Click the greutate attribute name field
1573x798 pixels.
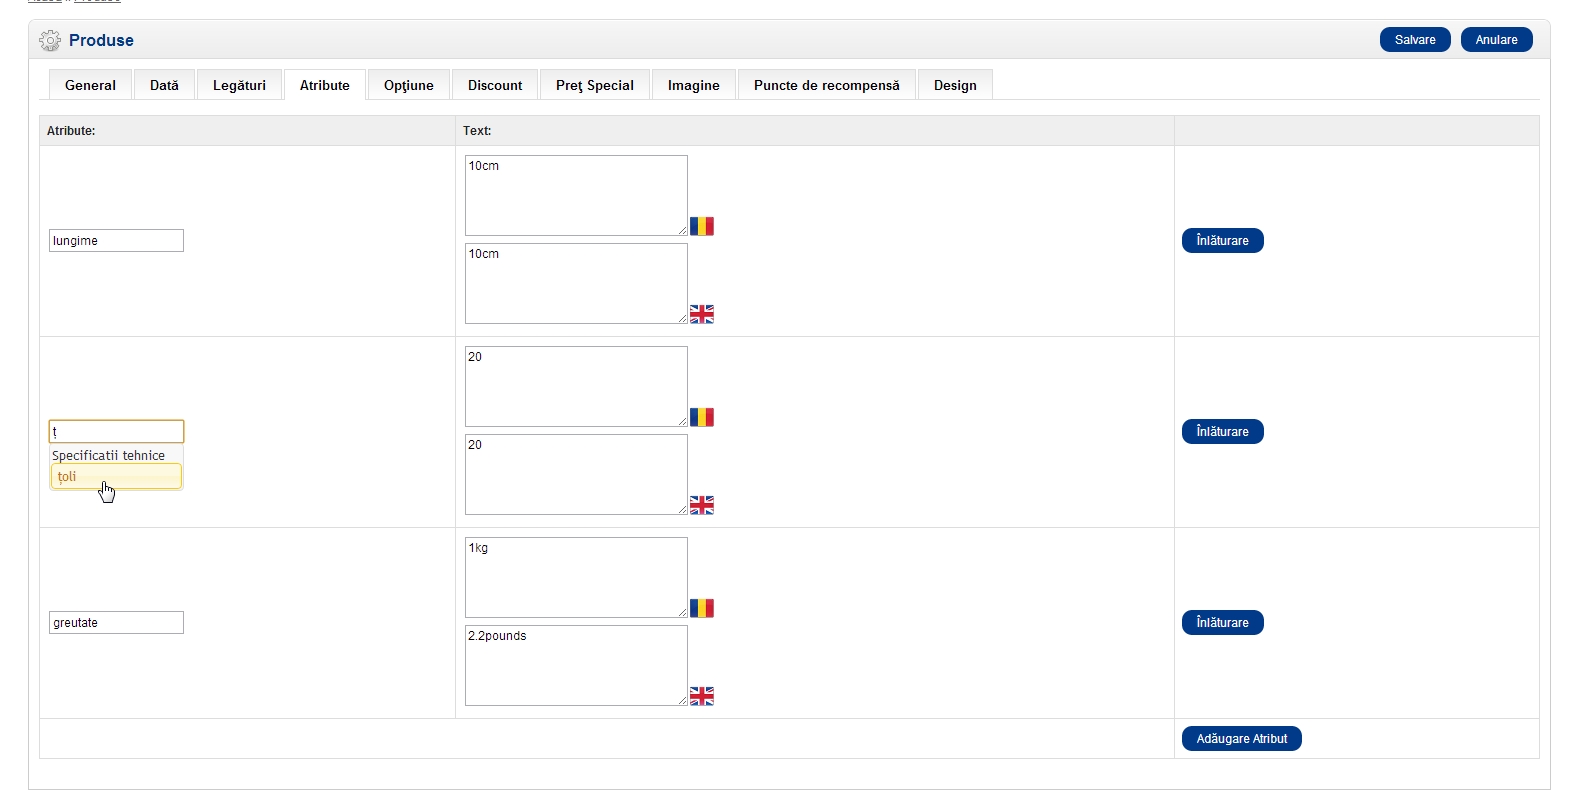(x=116, y=623)
